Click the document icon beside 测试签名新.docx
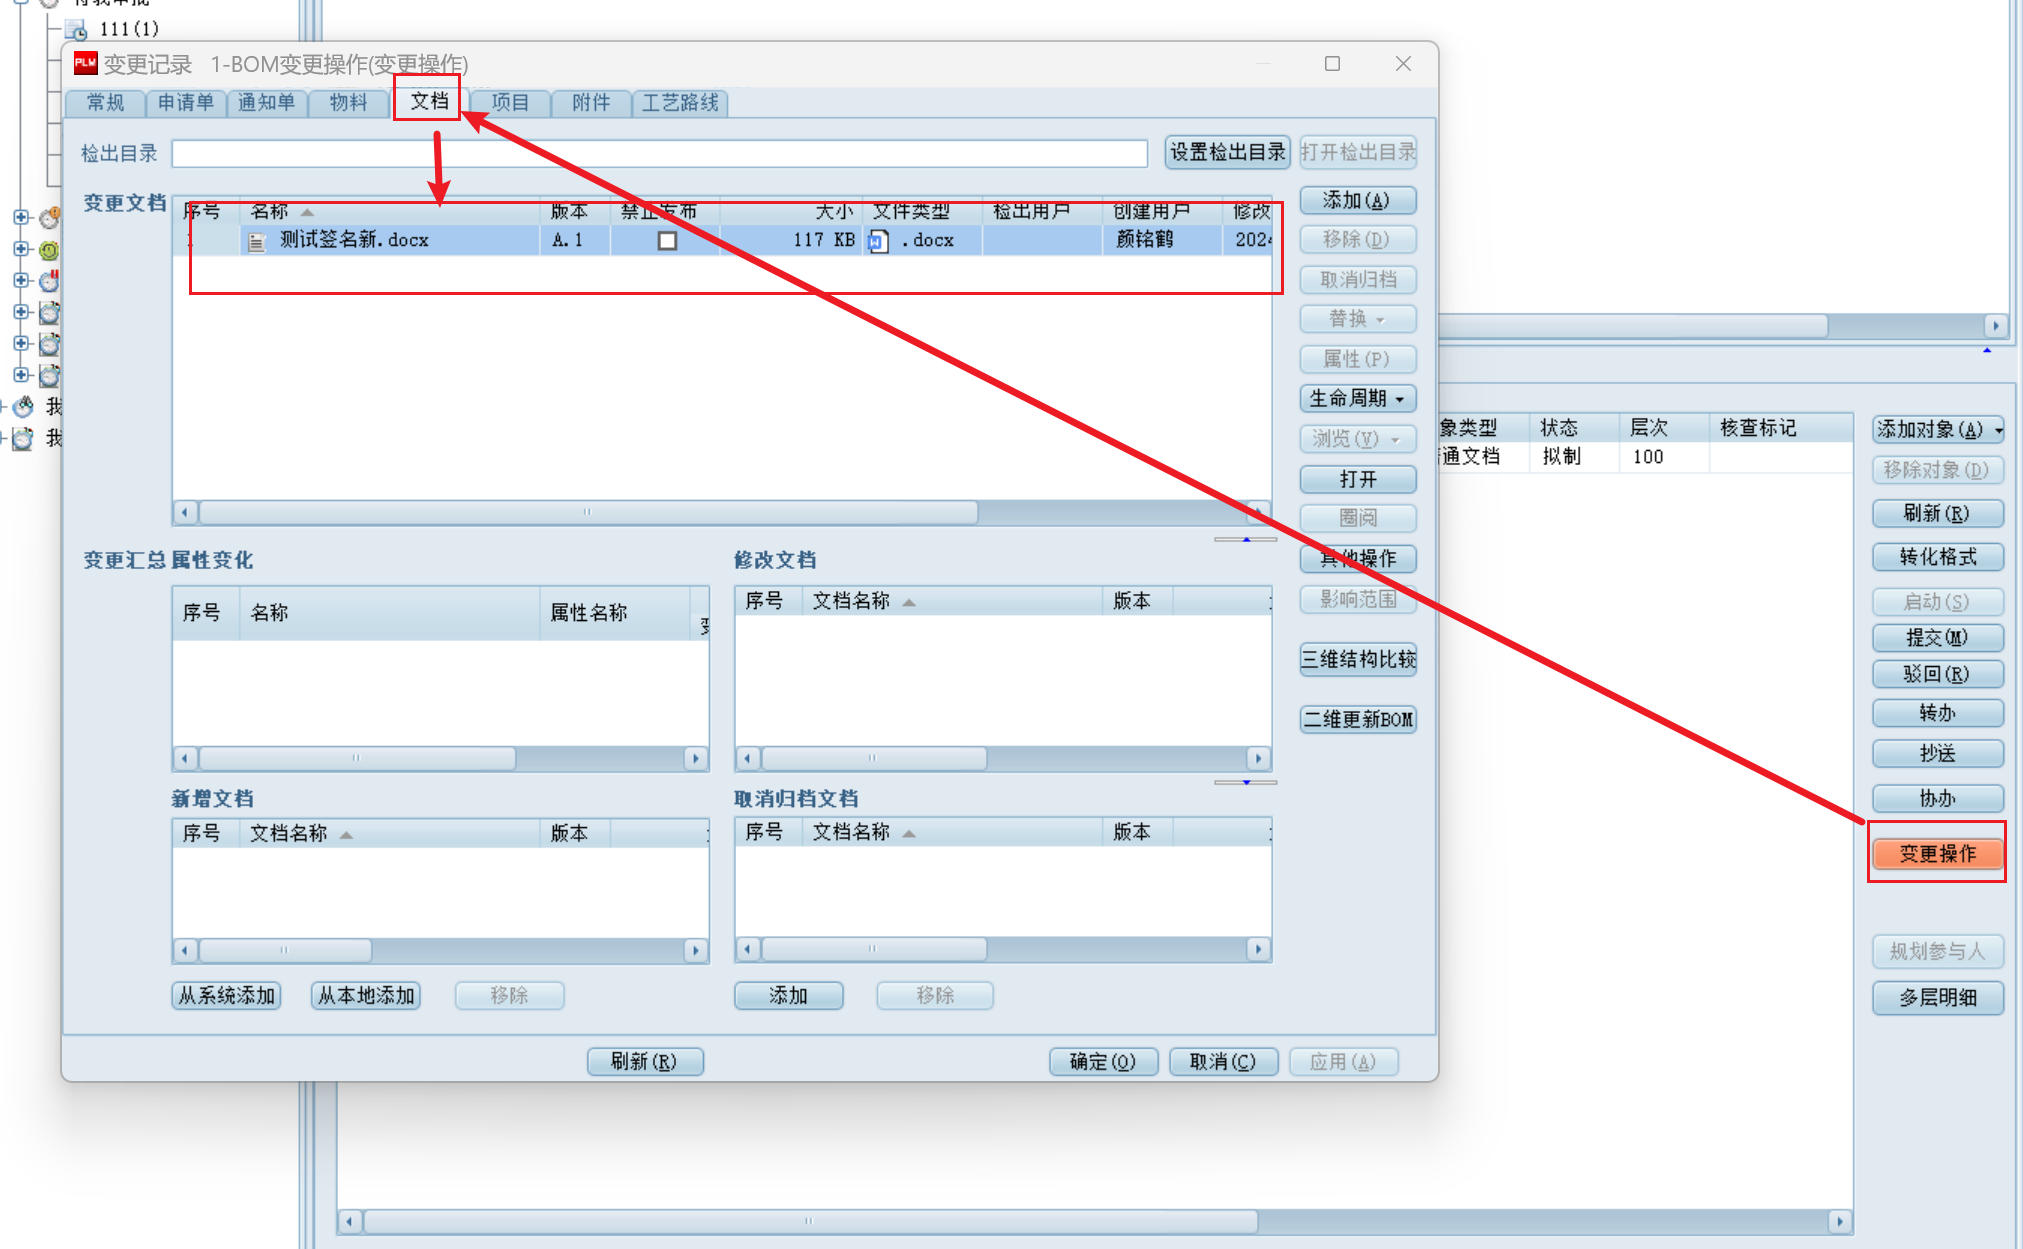 (257, 241)
